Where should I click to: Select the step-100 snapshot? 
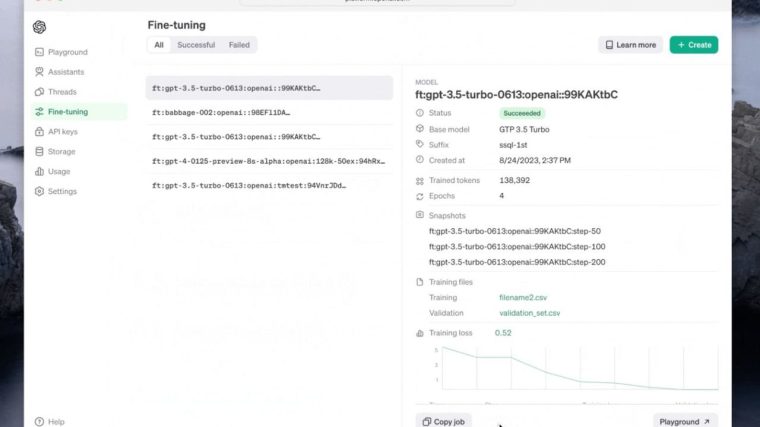(x=517, y=247)
